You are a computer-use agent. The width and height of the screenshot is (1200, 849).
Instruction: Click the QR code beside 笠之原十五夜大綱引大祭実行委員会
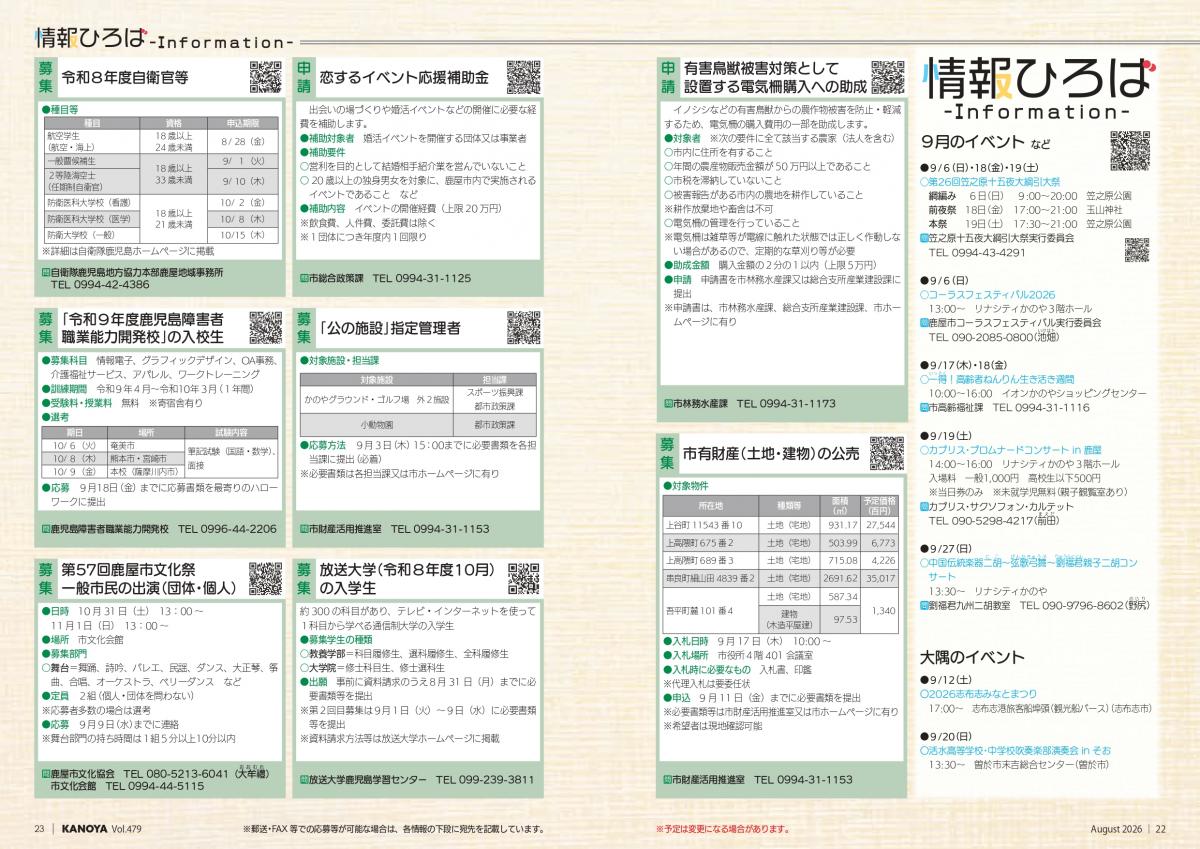tap(1136, 250)
